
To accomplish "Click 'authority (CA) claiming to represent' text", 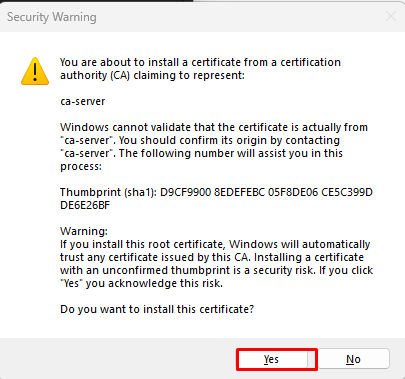I will (x=152, y=75).
